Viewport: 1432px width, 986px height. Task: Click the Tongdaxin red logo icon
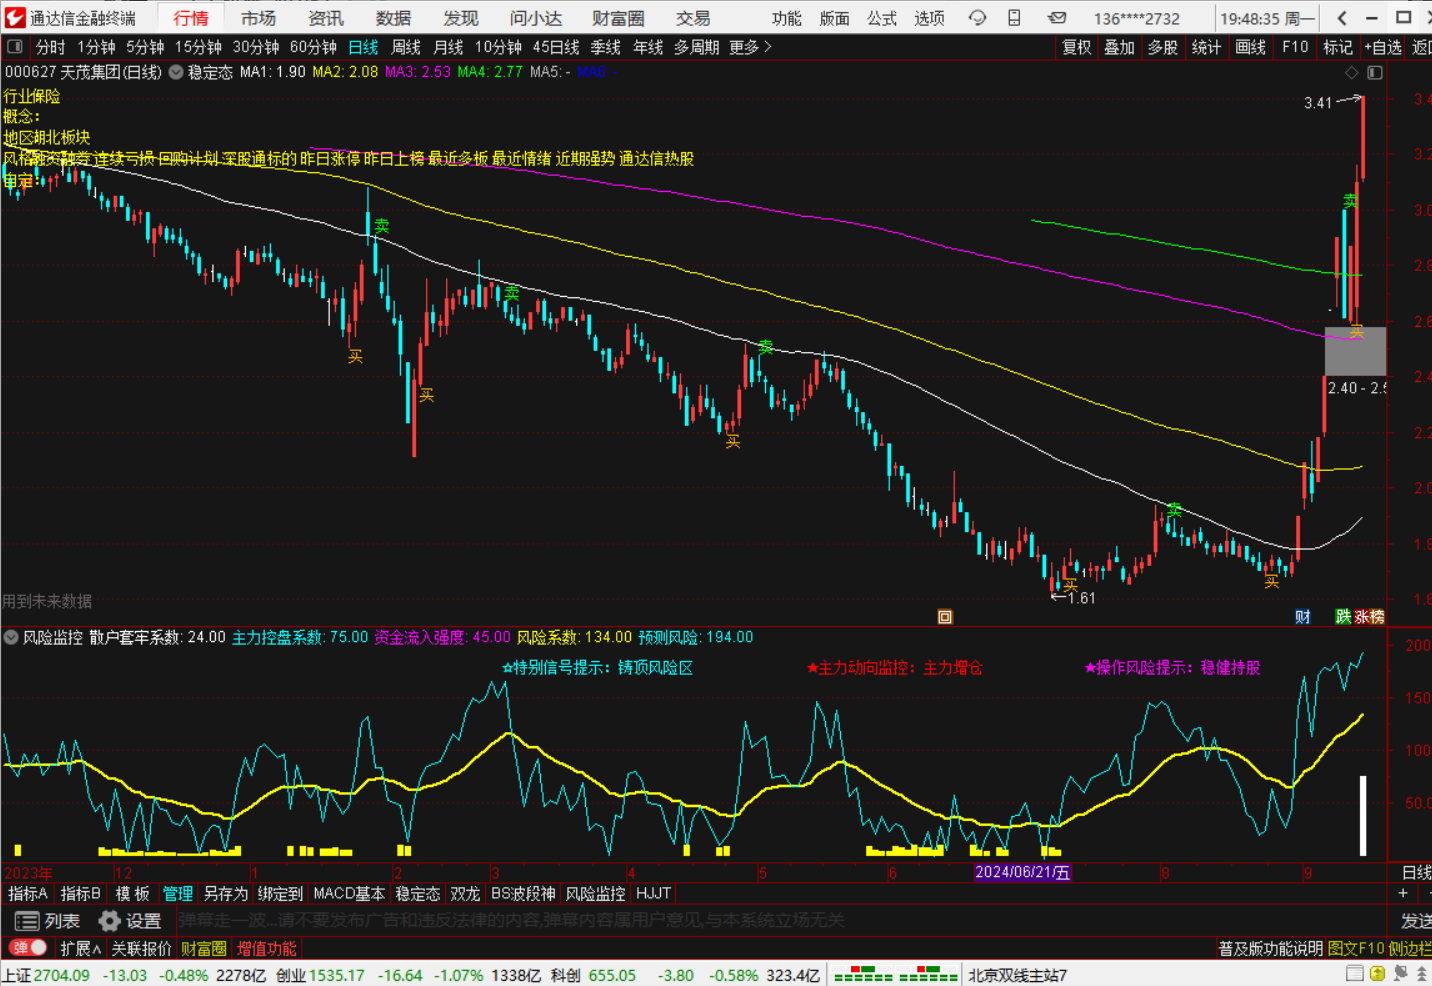click(x=14, y=17)
